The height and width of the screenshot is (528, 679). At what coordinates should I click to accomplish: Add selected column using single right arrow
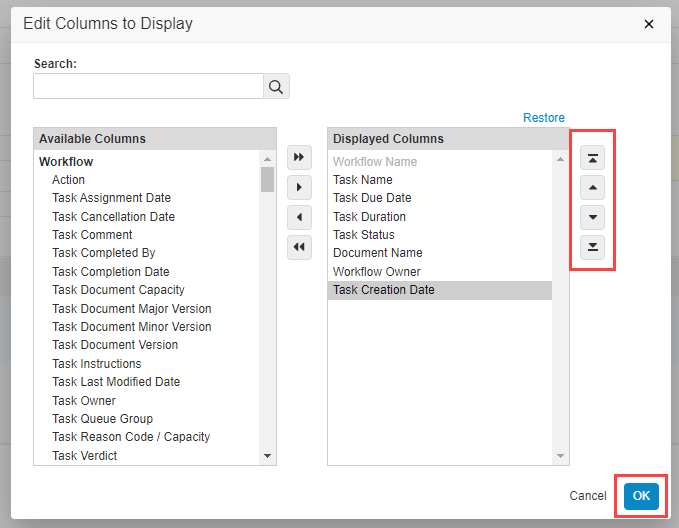[299, 188]
